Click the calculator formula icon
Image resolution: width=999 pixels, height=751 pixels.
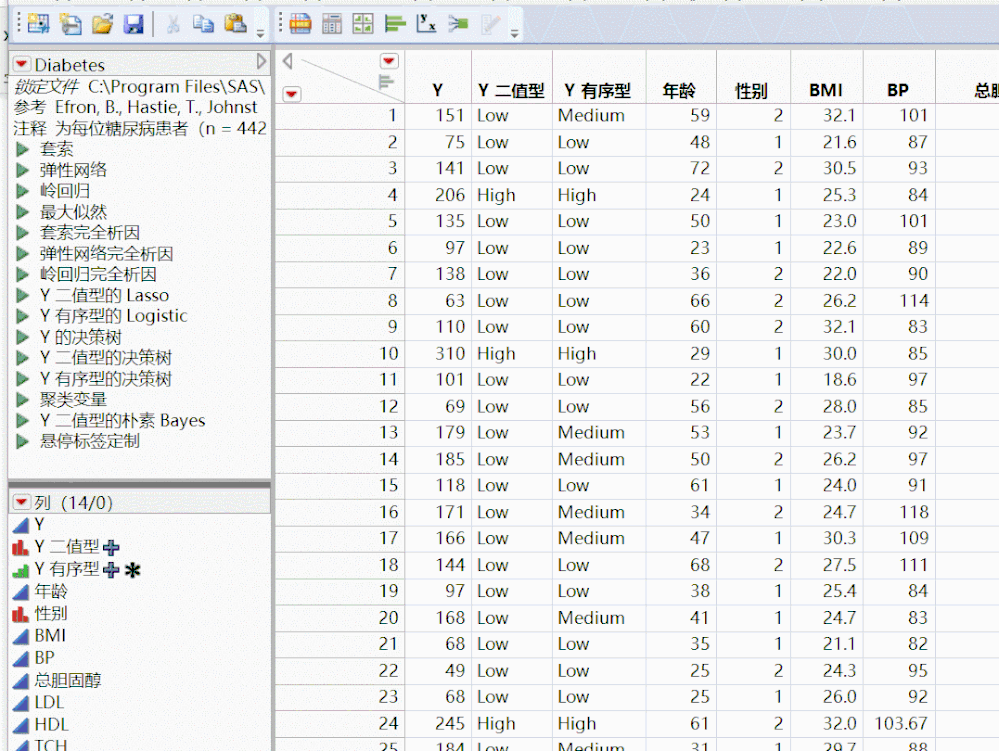coord(331,22)
